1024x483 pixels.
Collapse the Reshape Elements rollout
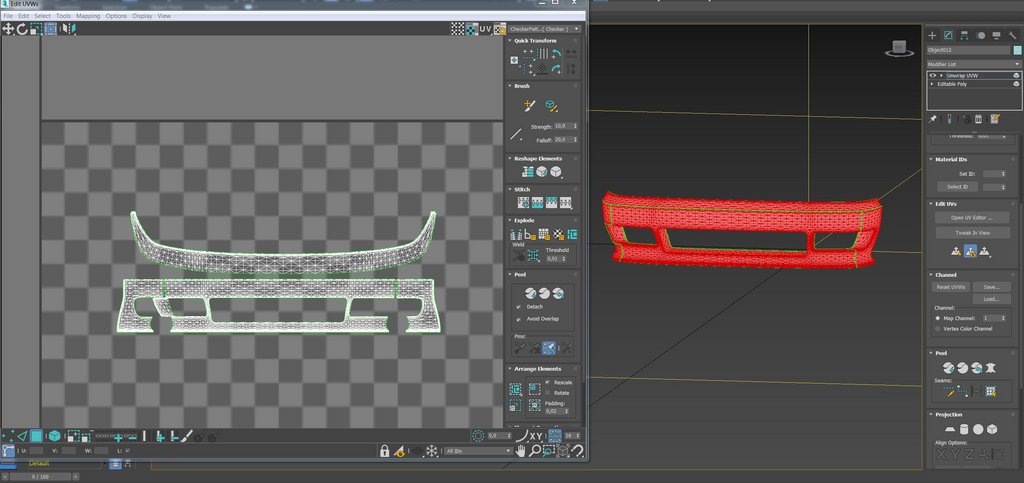tap(509, 159)
